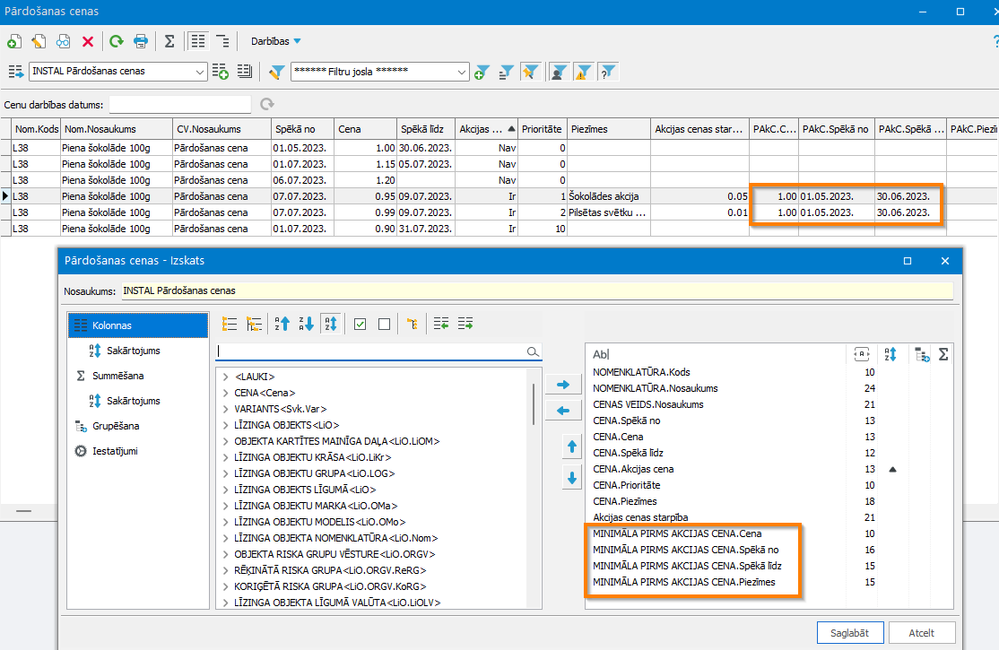Select CENA.Akcijas cena in columns list
Viewport: 999px width, 650px height.
(x=633, y=469)
